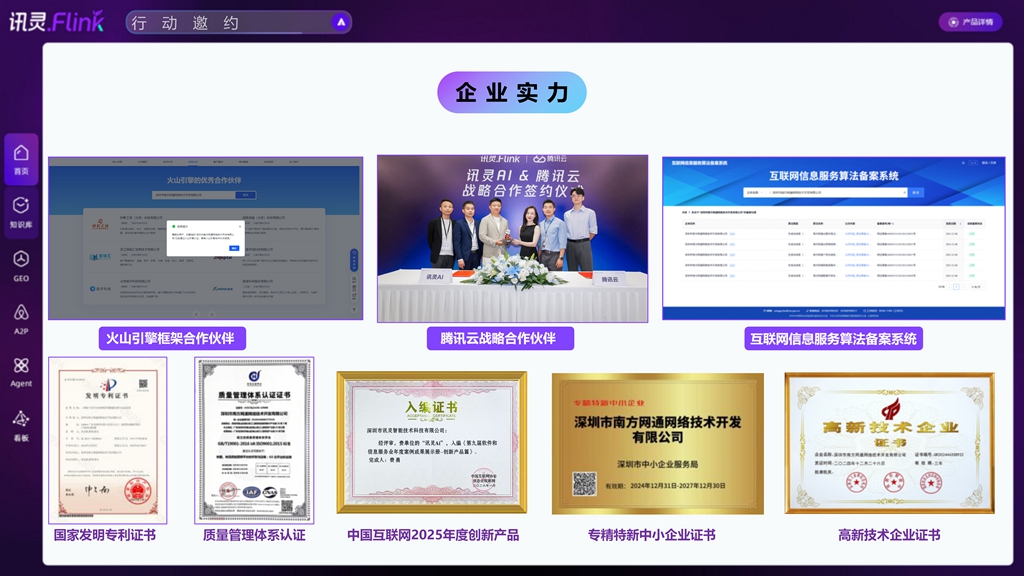Open the 首页 home sidebar icon
Screen dimensions: 1024x576
[x=21, y=159]
